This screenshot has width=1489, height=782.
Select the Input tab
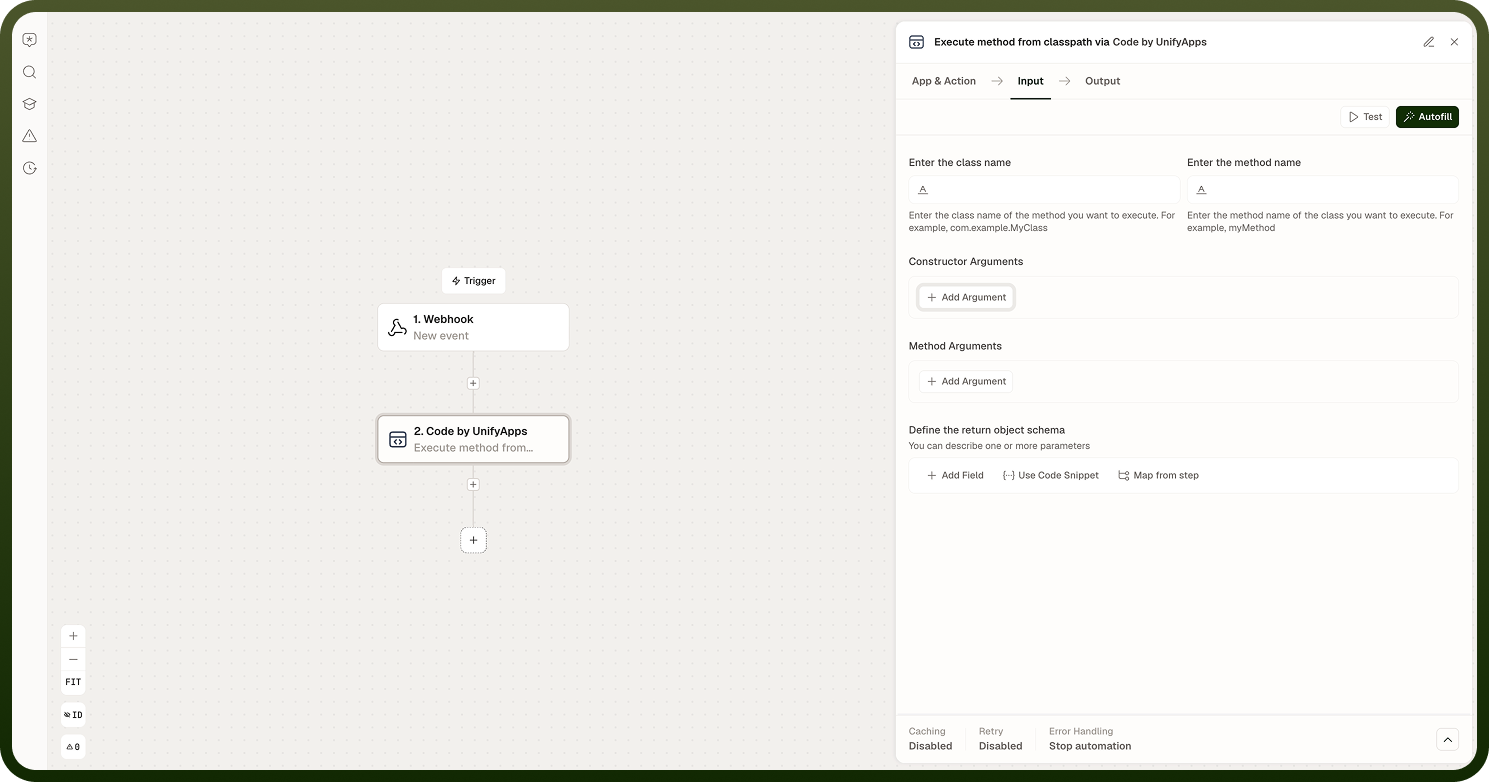pos(1030,81)
